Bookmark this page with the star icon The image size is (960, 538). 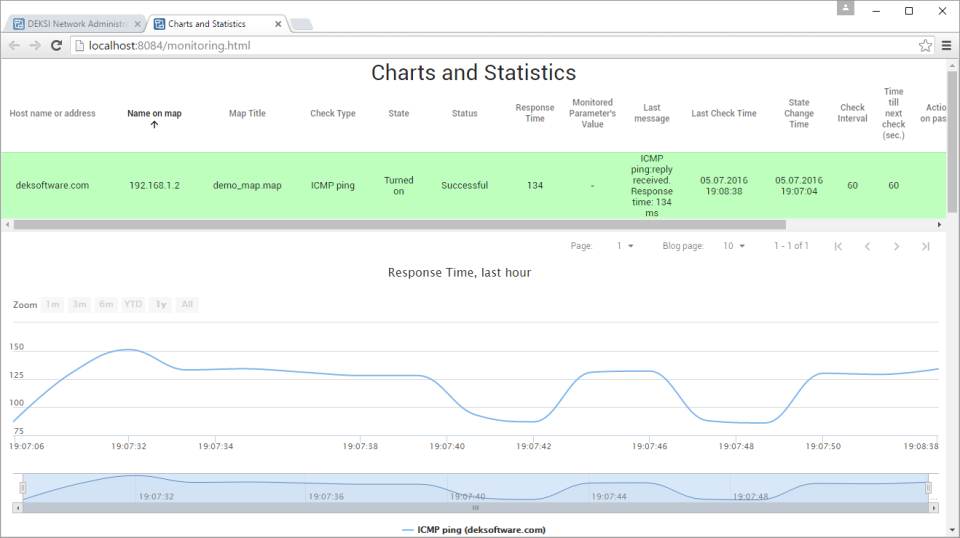[x=925, y=45]
